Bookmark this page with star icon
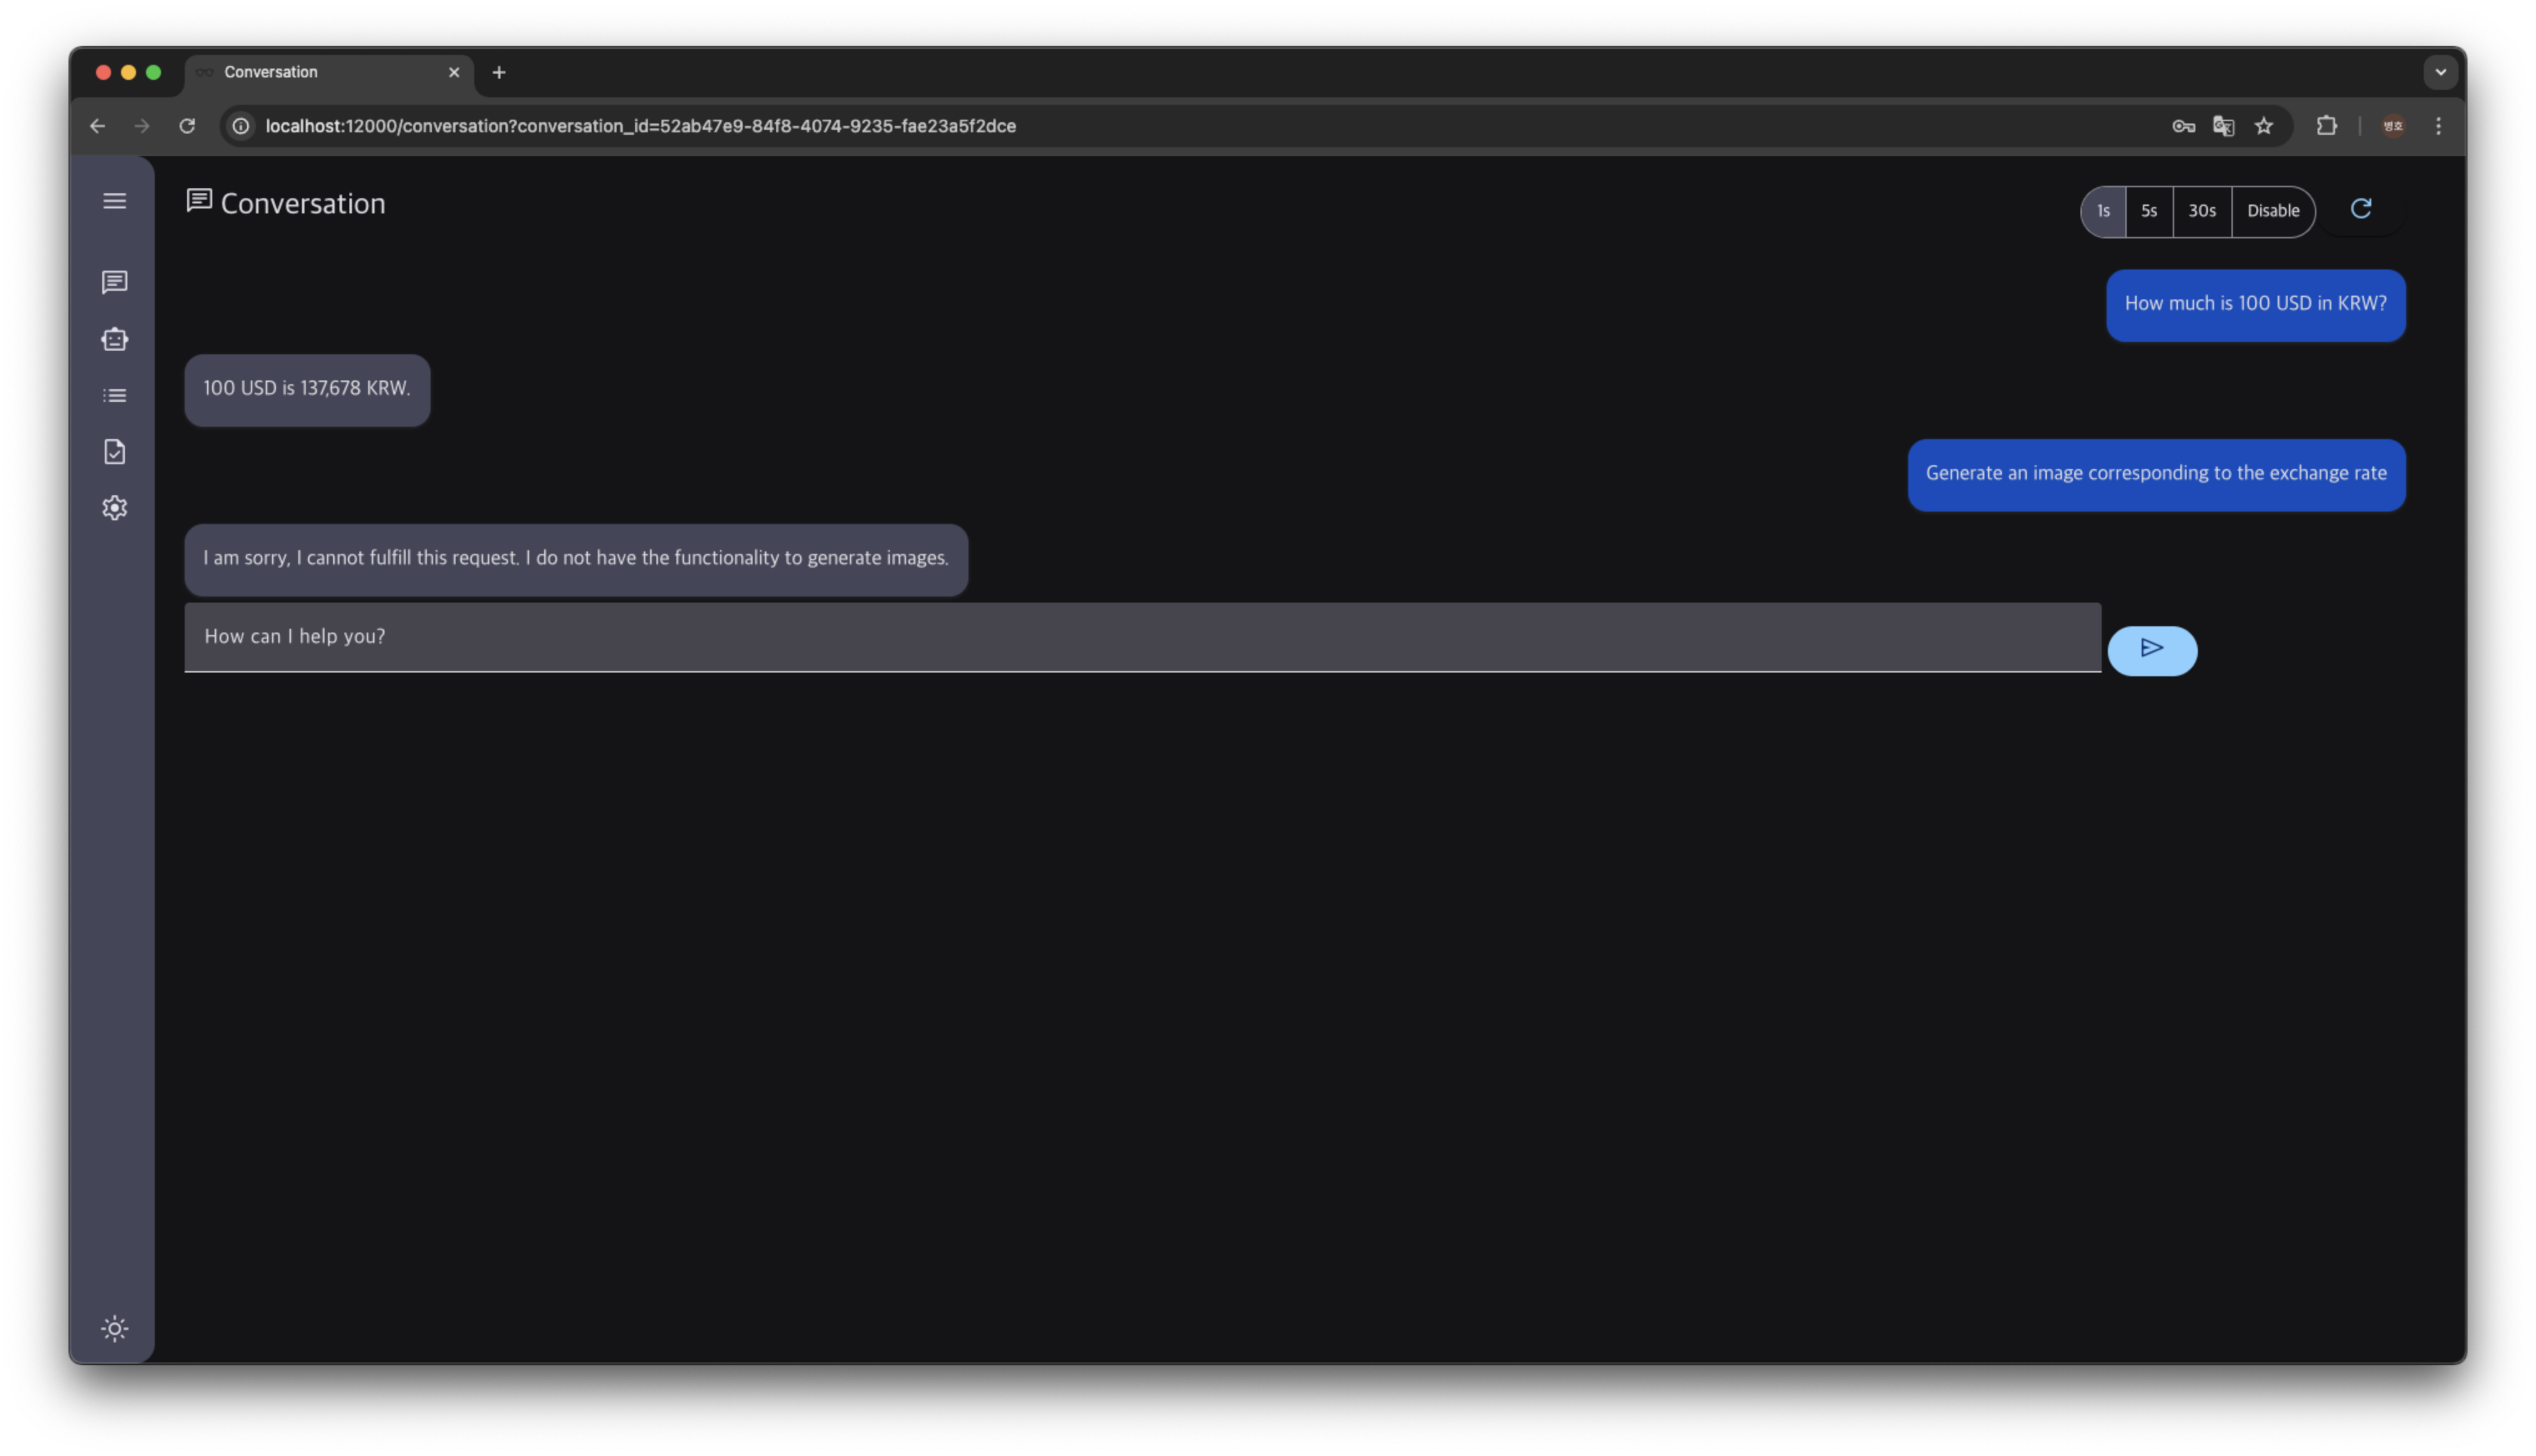 tap(2264, 126)
